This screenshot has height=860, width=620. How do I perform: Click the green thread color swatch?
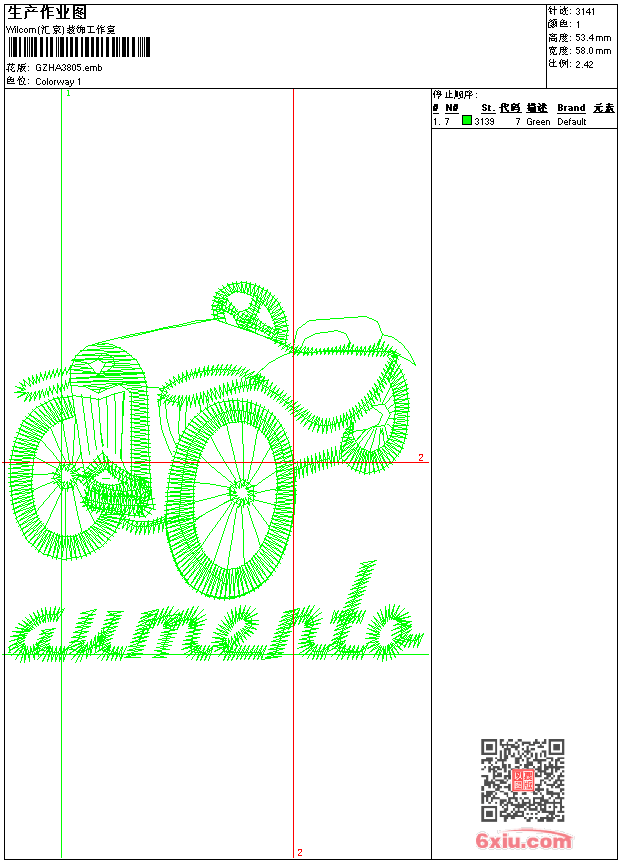tap(466, 121)
